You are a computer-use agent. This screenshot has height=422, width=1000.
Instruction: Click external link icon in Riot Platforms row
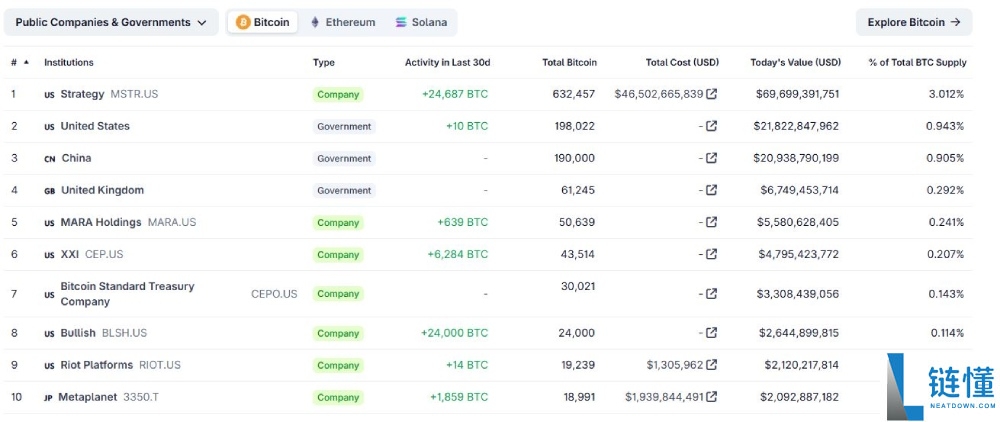click(x=711, y=365)
